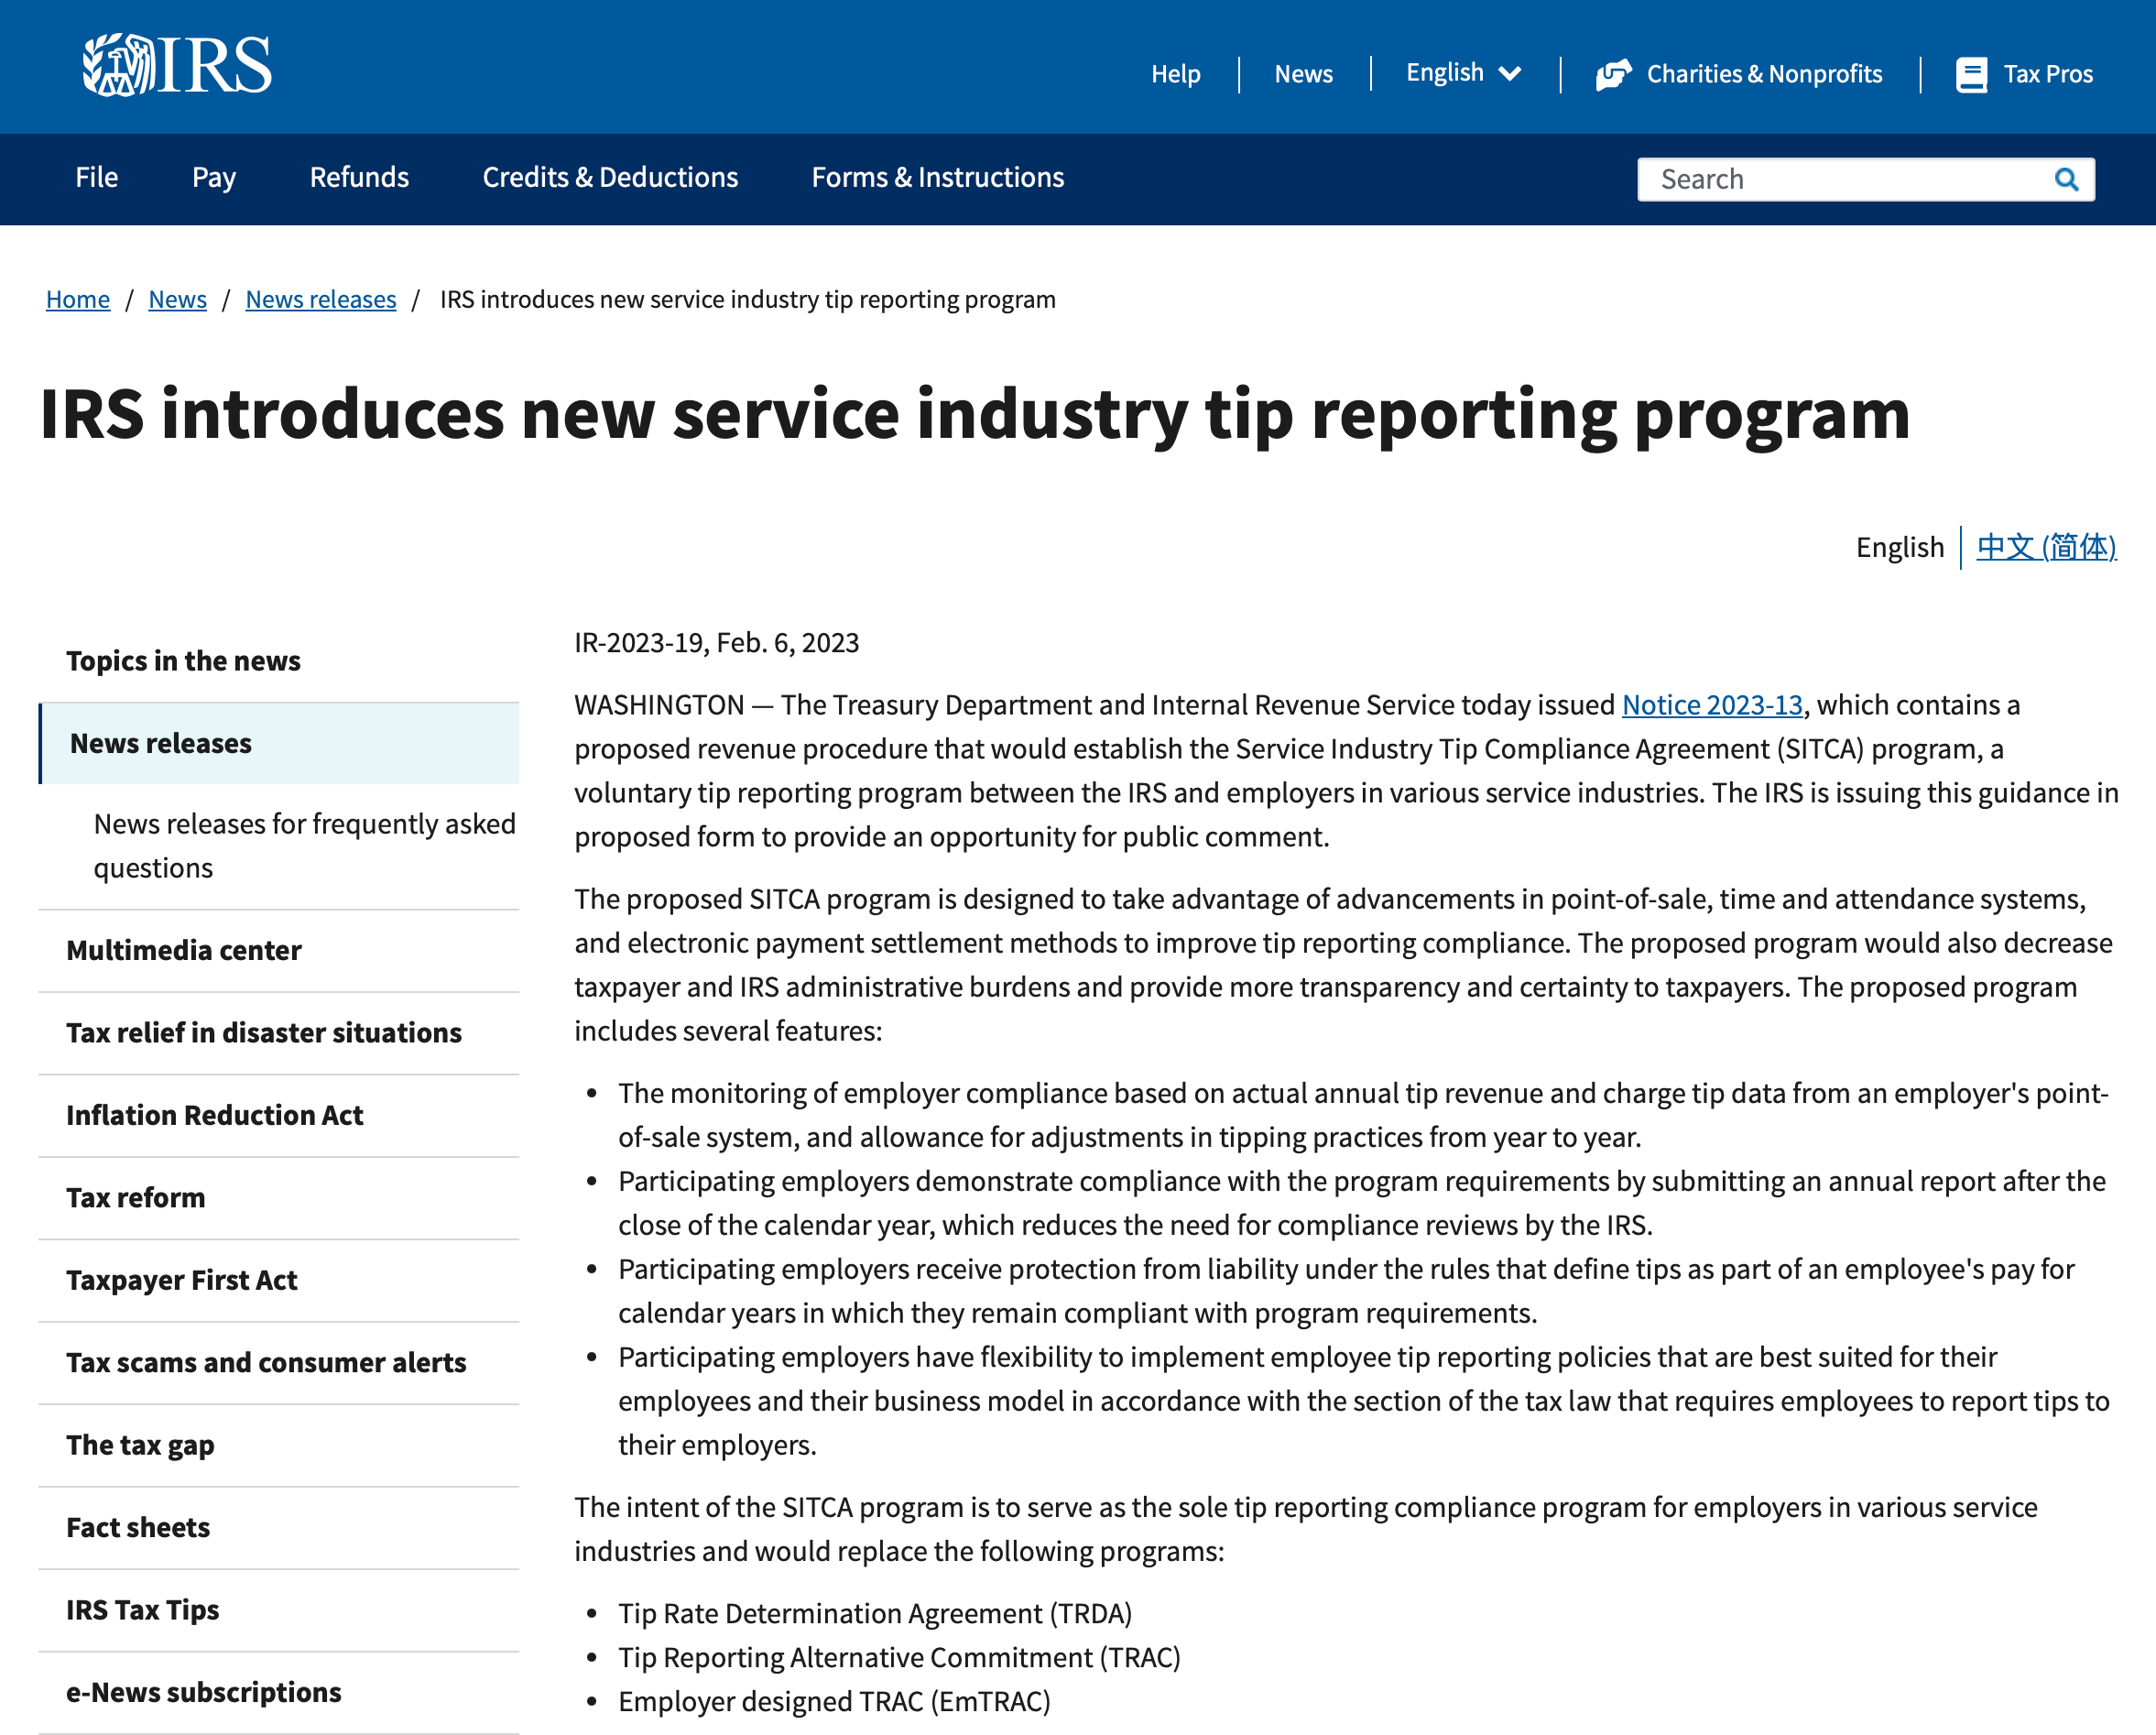
Task: Click Tip Rate Determination Agreement (TRDA) item
Action: [x=875, y=1614]
